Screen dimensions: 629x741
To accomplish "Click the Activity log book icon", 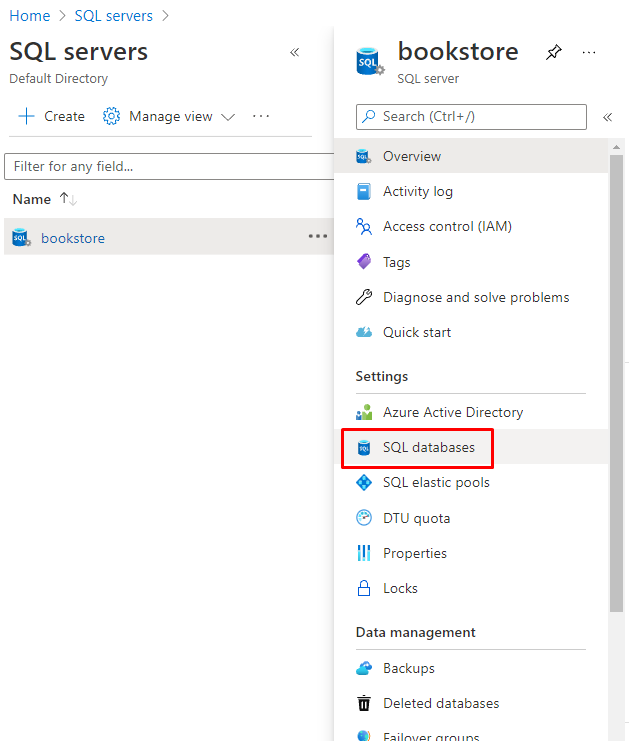I will coord(363,191).
